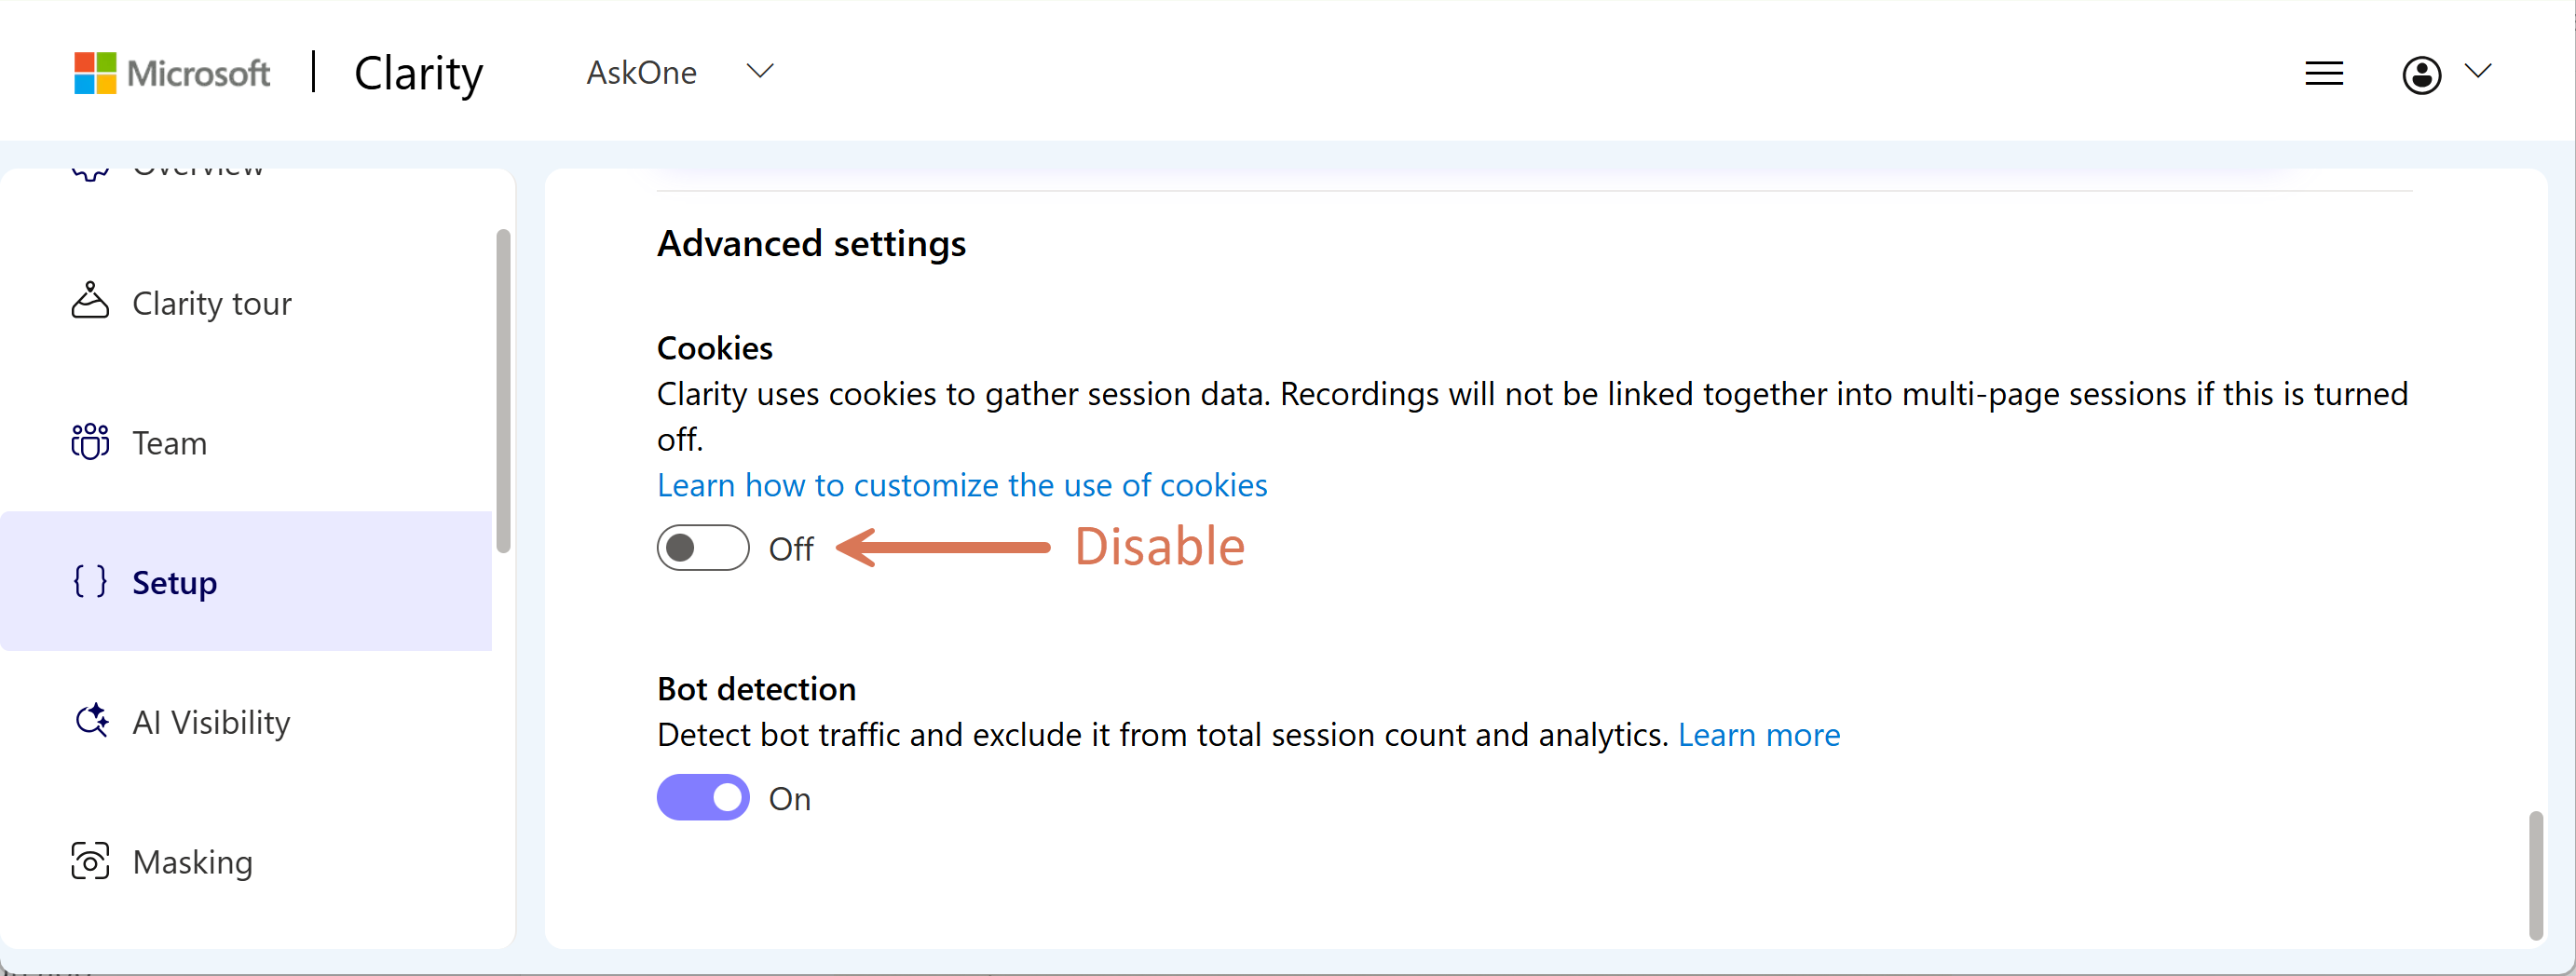Disable the Bot detection toggle
Image resolution: width=2576 pixels, height=976 pixels.
703,797
